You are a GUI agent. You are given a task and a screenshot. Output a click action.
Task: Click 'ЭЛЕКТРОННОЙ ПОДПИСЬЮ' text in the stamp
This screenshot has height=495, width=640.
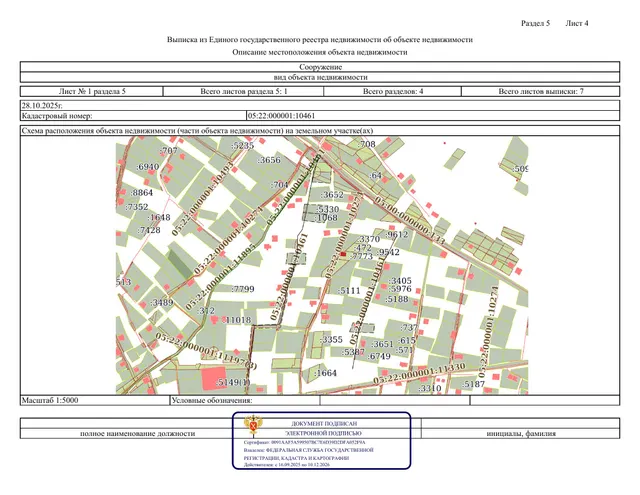point(323,433)
